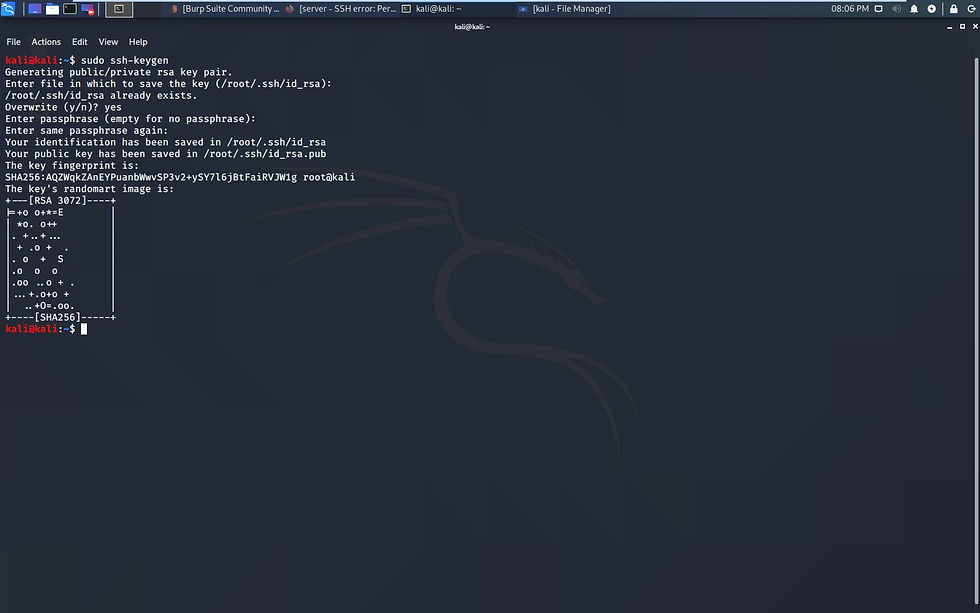The image size is (980, 613).
Task: Click the display icon with the red badge
Action: (x=88, y=9)
